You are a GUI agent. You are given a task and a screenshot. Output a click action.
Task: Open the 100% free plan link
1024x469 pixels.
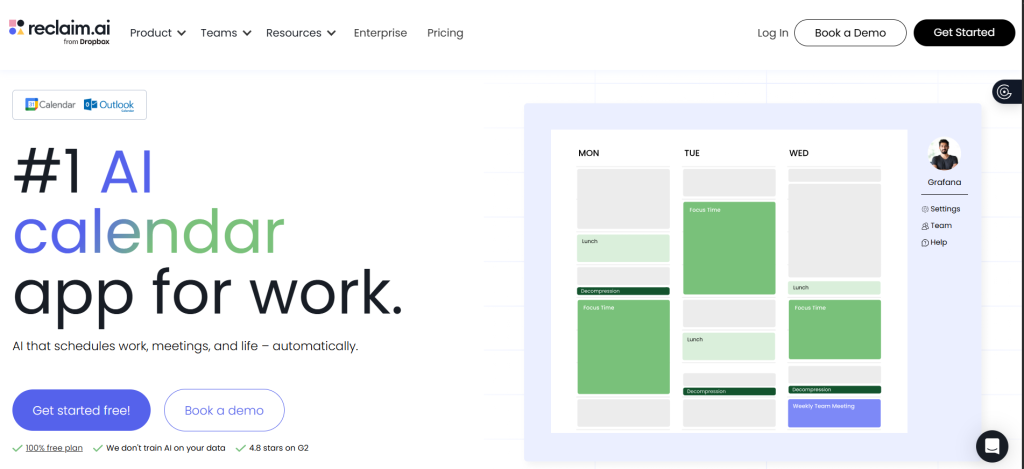[x=54, y=448]
